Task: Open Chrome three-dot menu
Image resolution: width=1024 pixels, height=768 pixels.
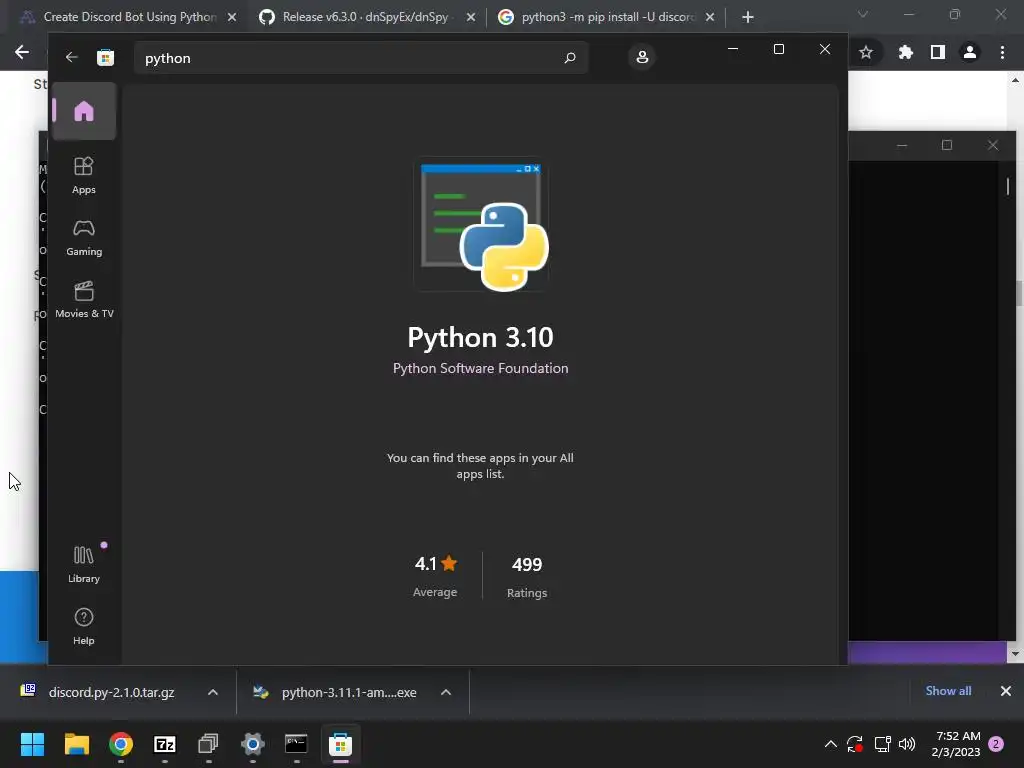Action: coord(1002,52)
